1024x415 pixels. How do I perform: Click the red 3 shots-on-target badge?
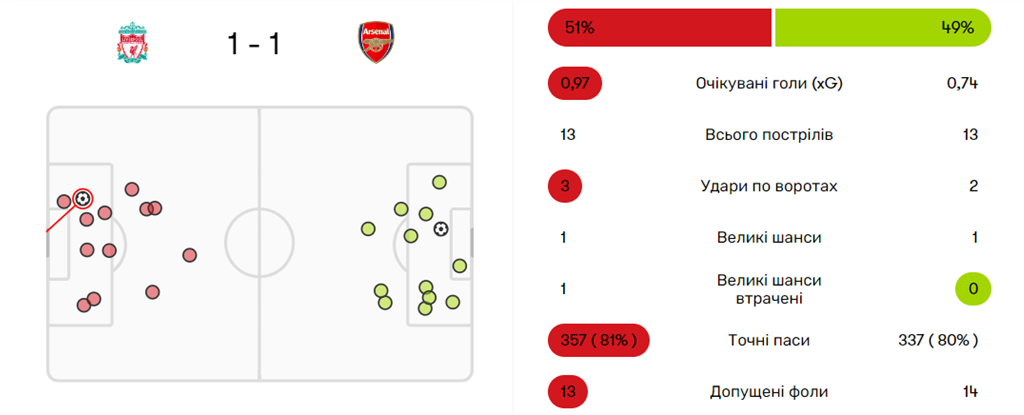(x=566, y=186)
